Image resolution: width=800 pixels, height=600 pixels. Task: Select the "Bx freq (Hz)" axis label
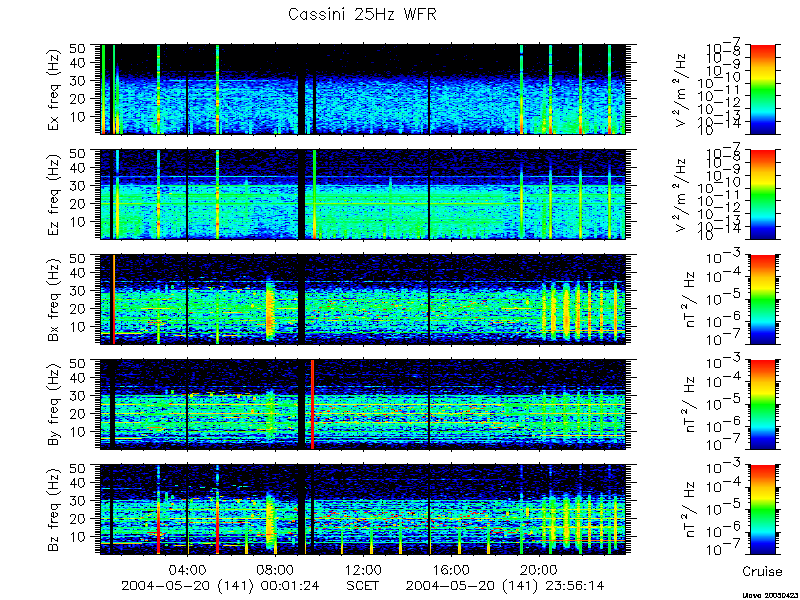click(x=55, y=299)
